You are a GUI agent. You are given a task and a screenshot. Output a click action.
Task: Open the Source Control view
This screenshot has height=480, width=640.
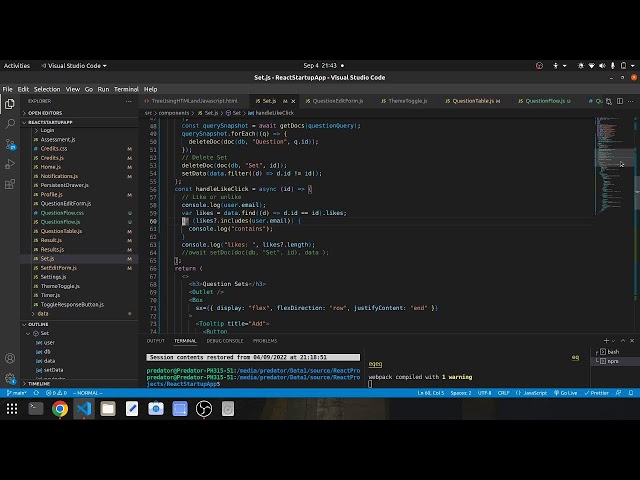pos(10,144)
